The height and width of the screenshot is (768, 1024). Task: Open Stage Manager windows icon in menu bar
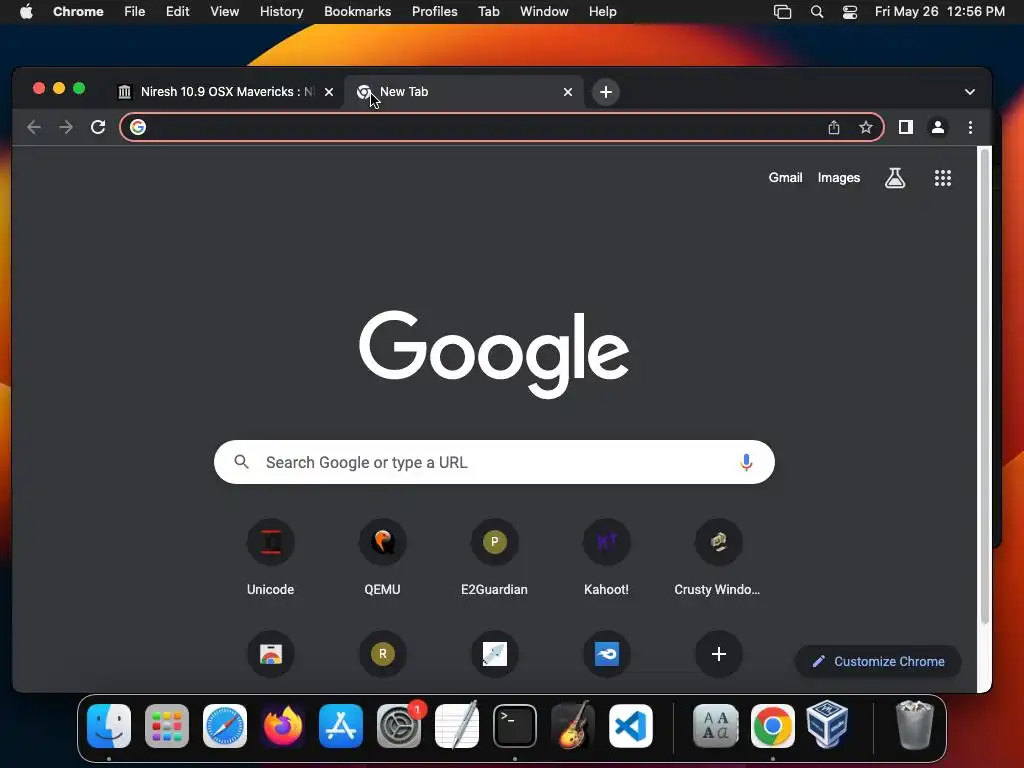click(782, 12)
